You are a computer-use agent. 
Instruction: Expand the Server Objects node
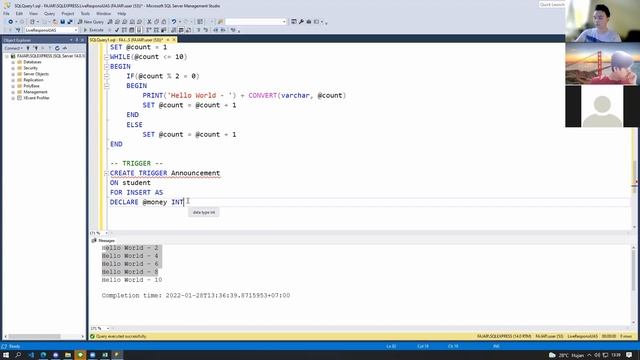pos(13,74)
